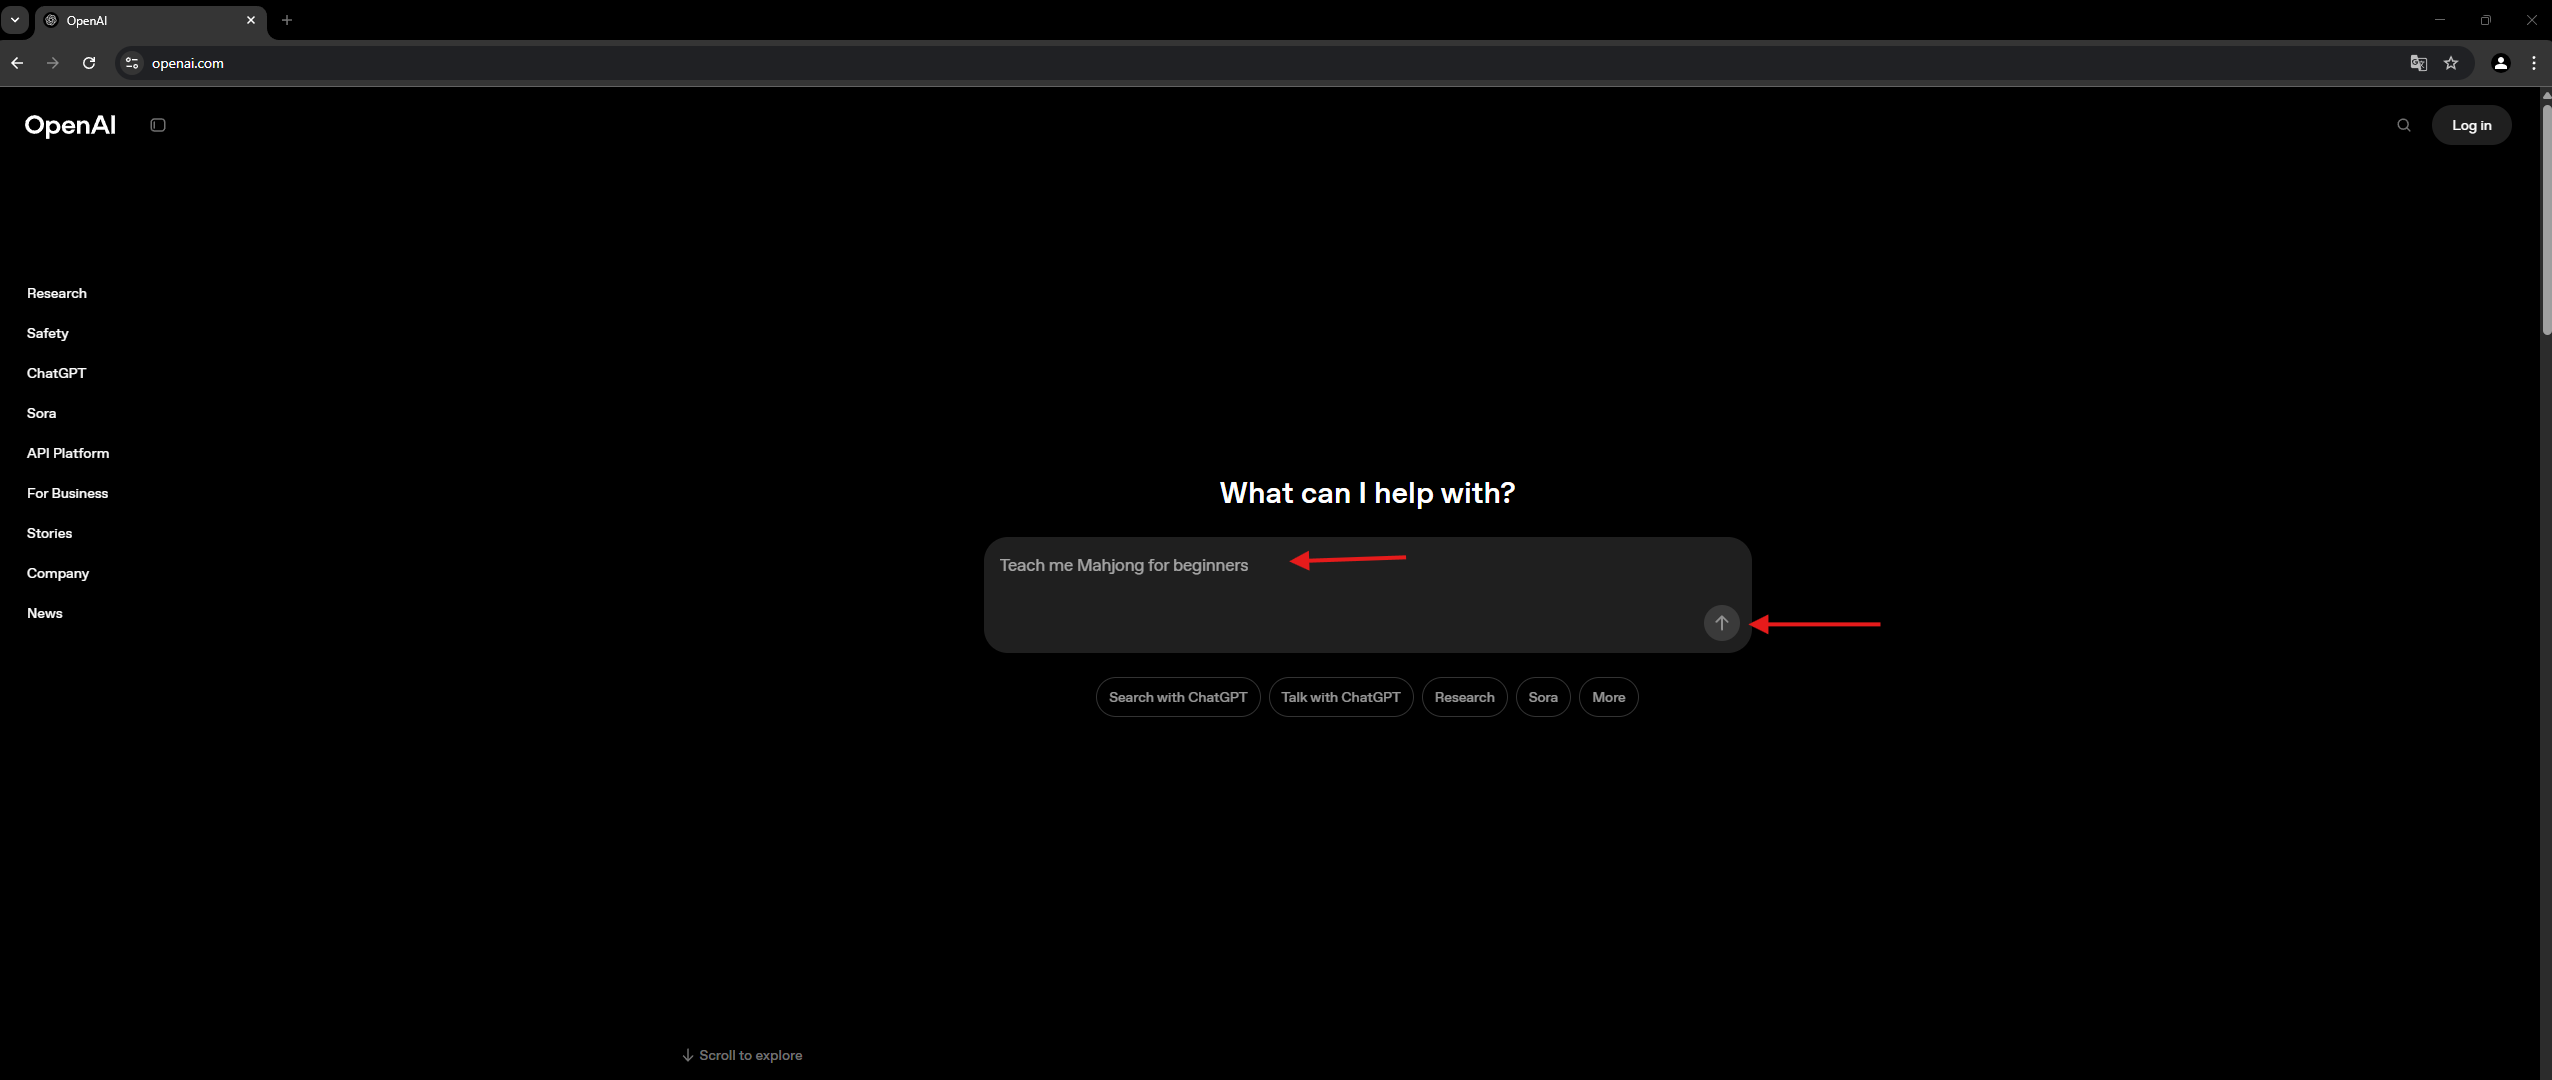
Task: Open the translate page icon
Action: tap(2418, 63)
